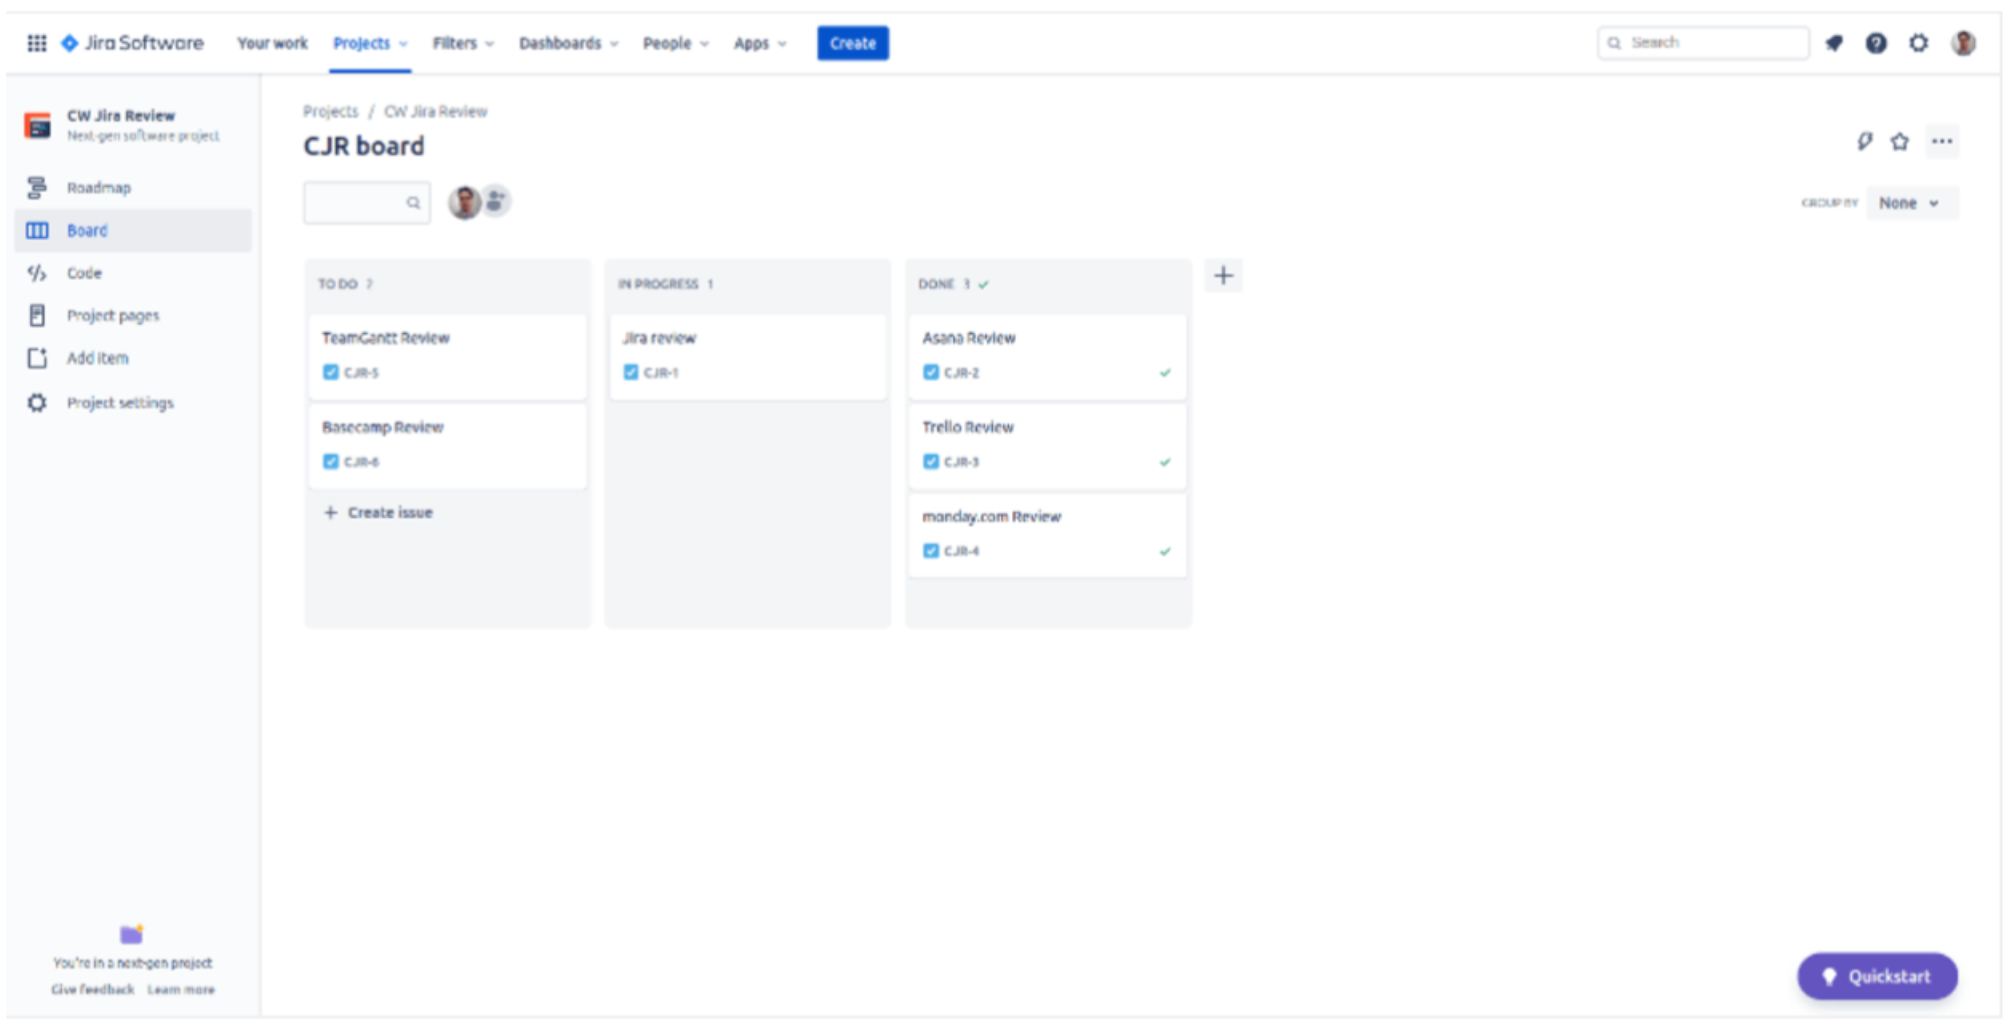
Task: Open Roadmap in the sidebar
Action: [x=133, y=187]
